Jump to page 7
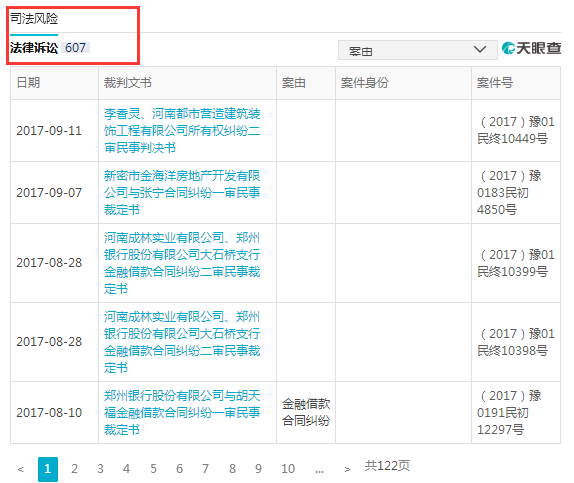 (205, 469)
